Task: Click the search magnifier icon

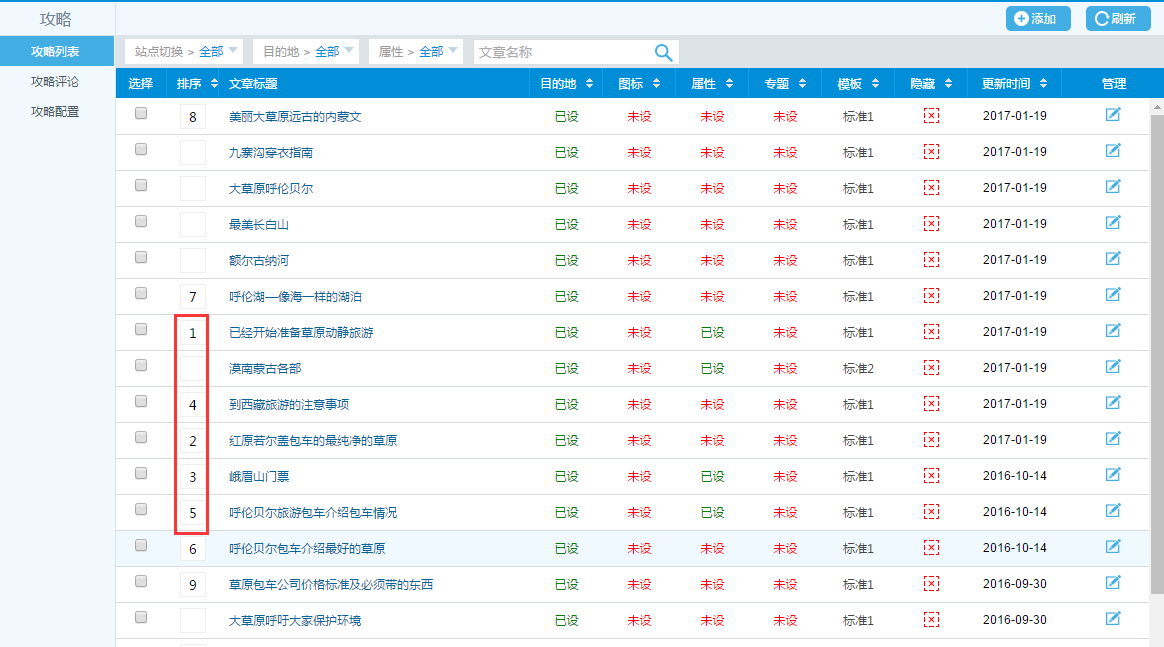Action: pos(663,52)
